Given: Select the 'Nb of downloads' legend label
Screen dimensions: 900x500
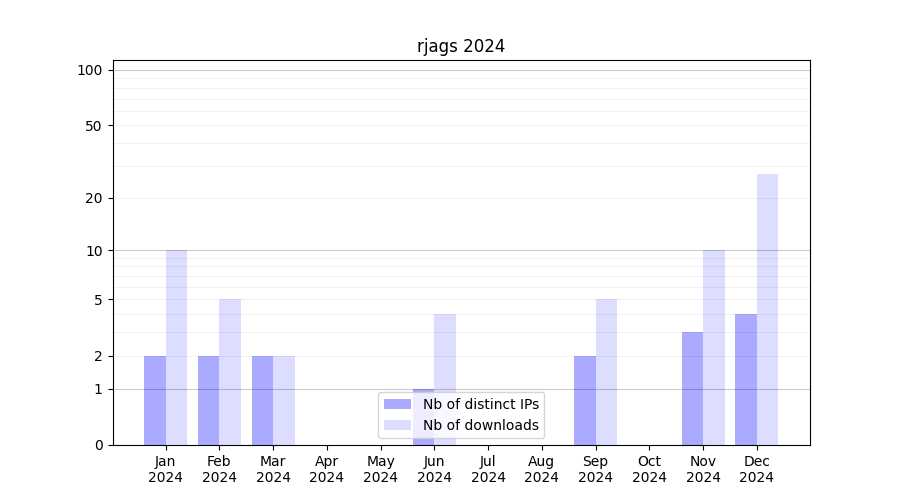Looking at the screenshot, I should point(480,425).
